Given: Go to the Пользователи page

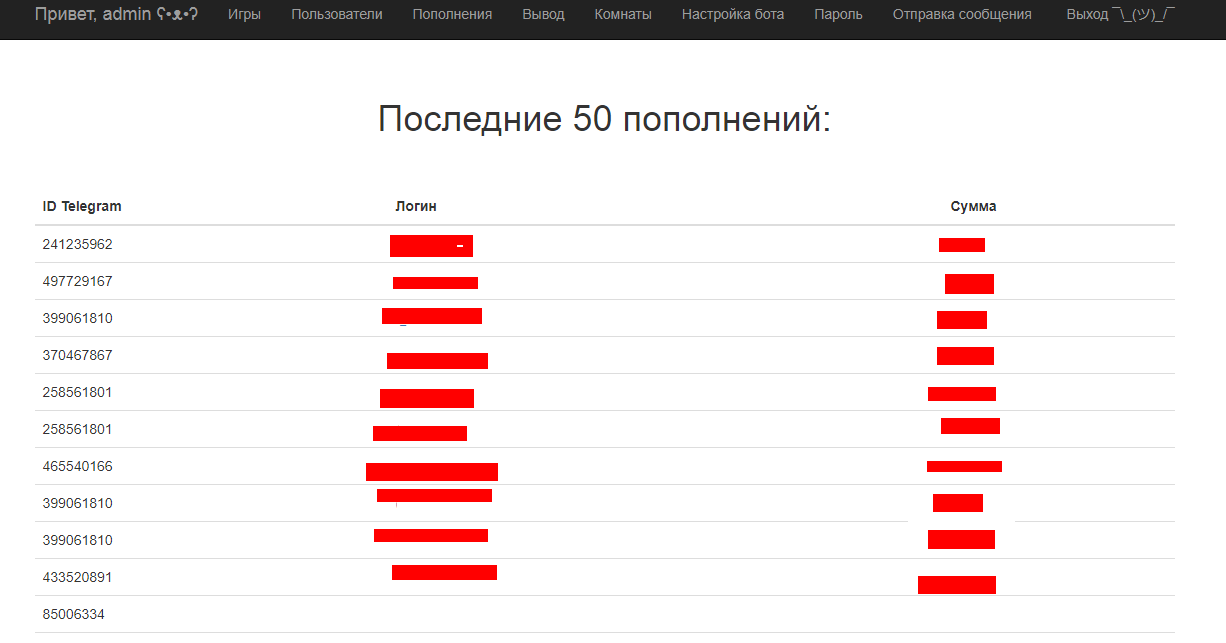Looking at the screenshot, I should [336, 14].
